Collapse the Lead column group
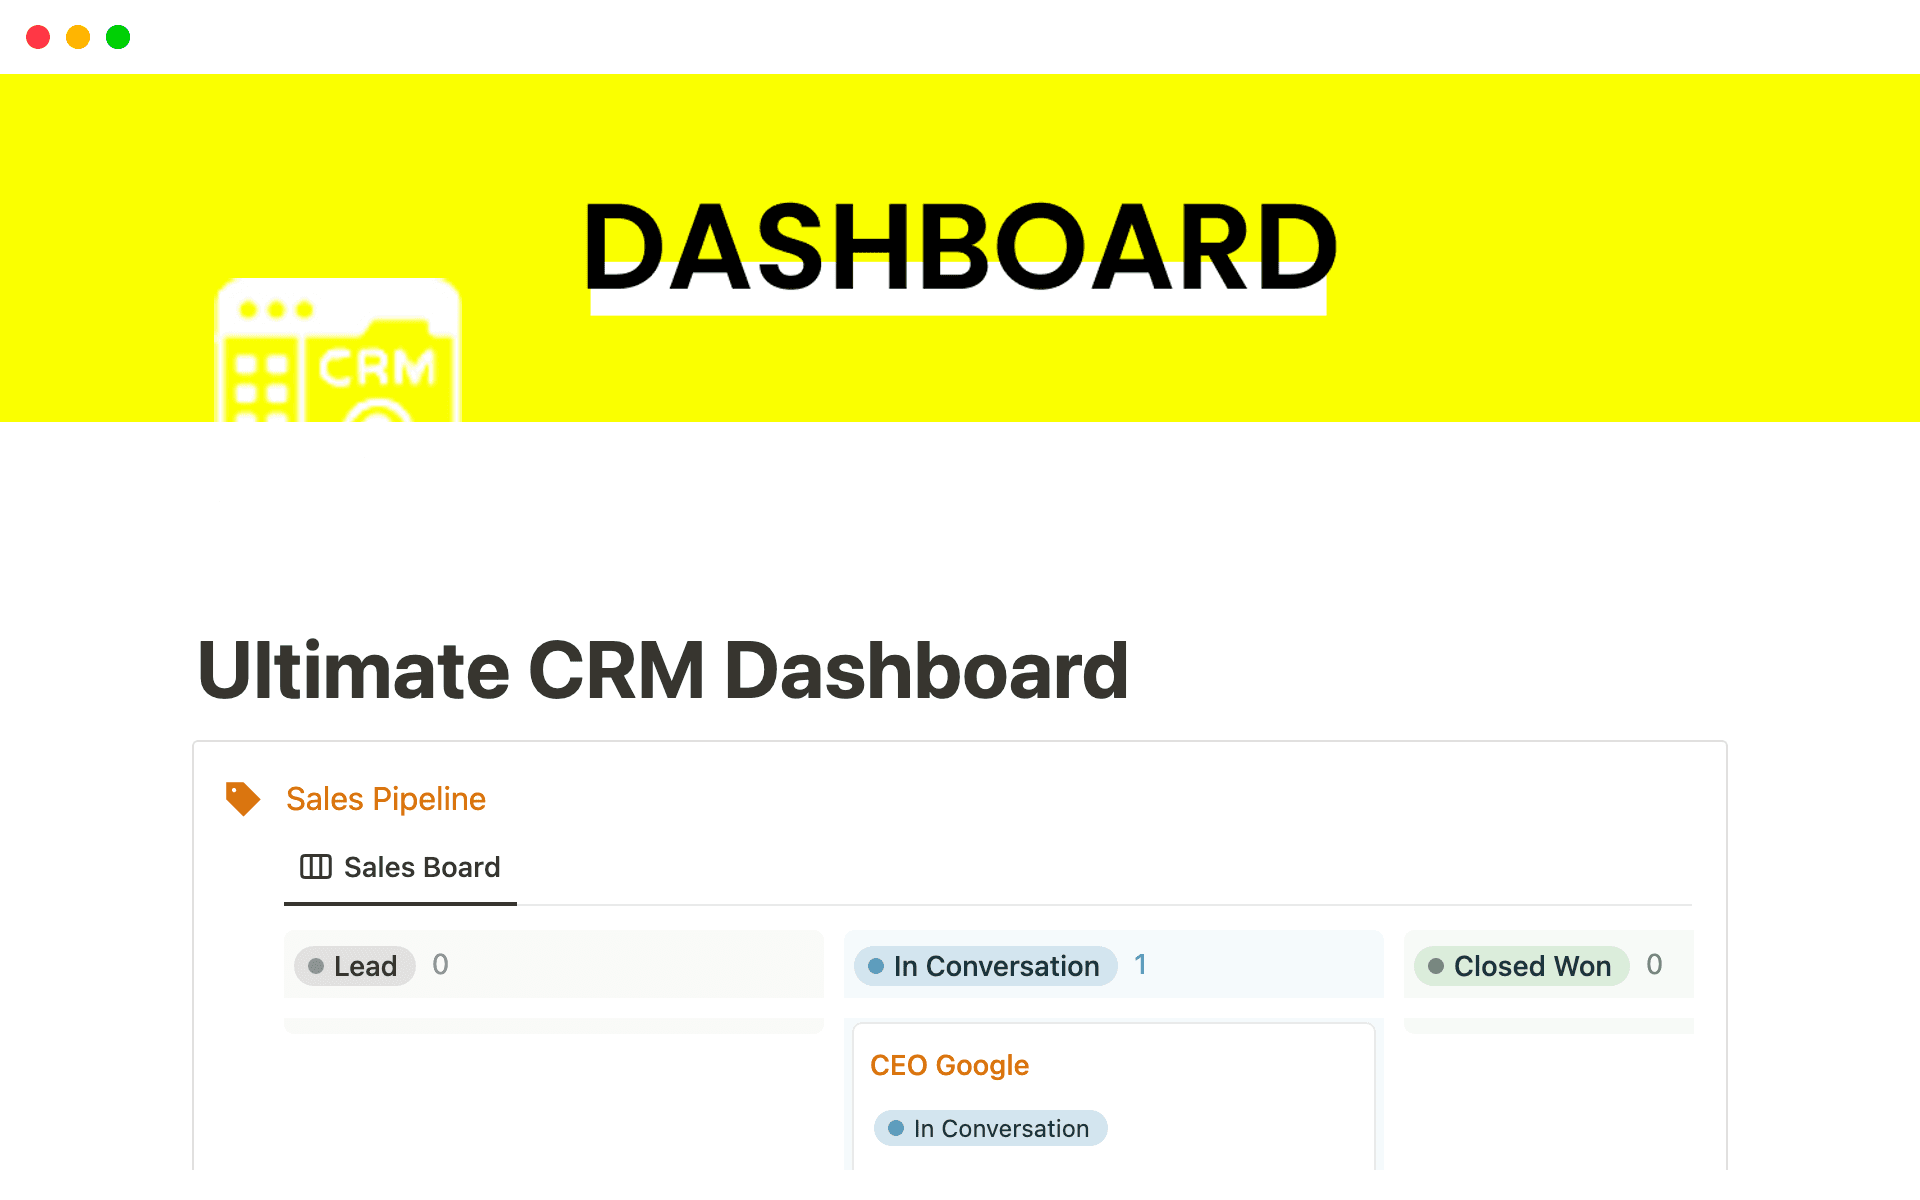The image size is (1920, 1200). coord(354,966)
